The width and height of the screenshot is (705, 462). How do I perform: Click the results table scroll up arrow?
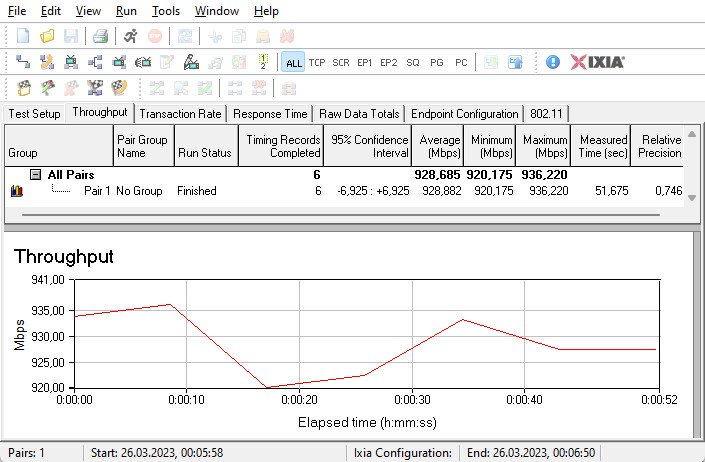point(692,134)
